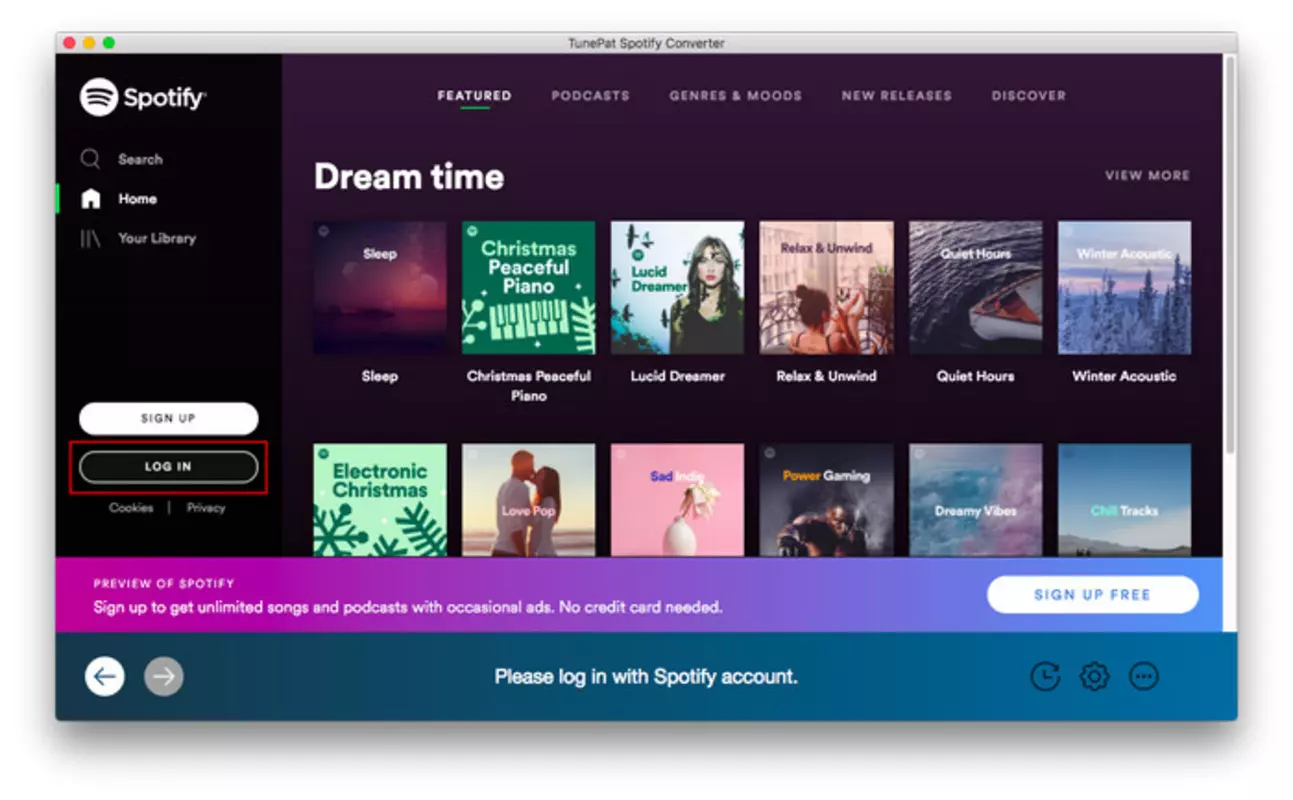Open the Quiet Hours playlist cover

975,288
